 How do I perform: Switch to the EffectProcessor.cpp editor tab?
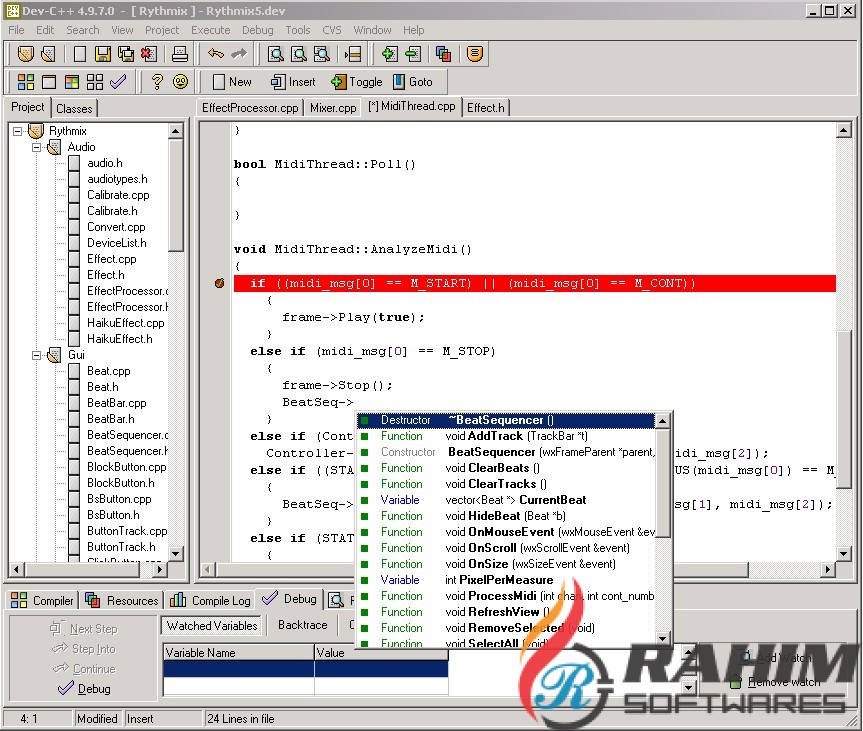(x=250, y=108)
